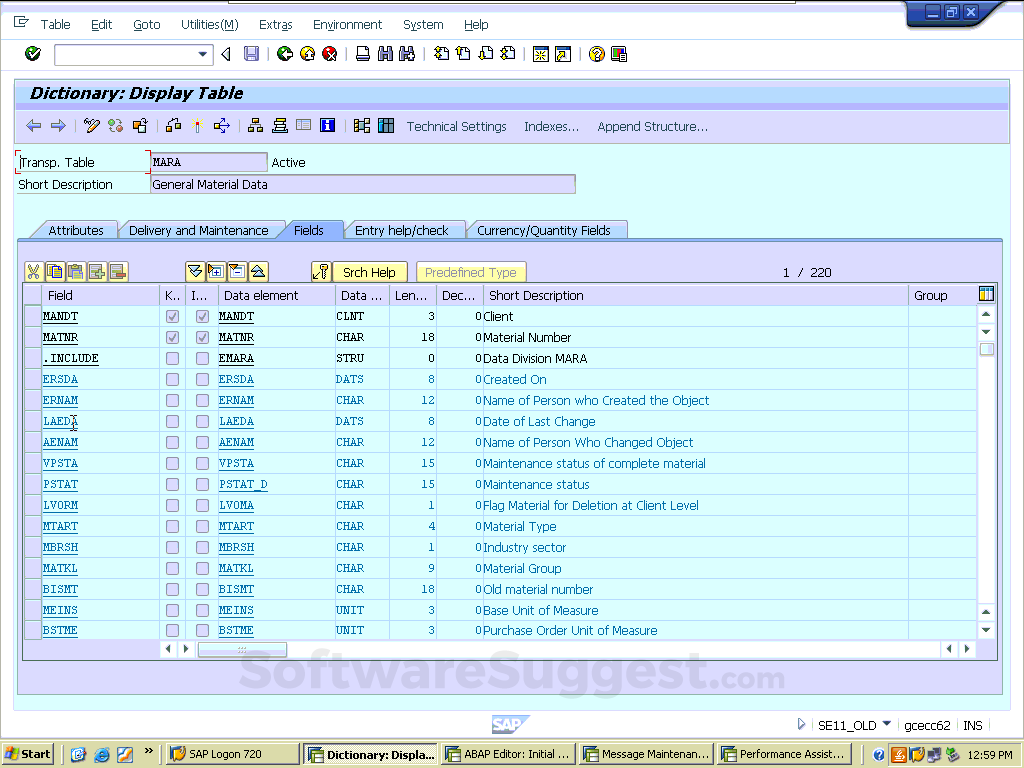The image size is (1024, 768).
Task: Click the previous object left arrow icon
Action: [33, 125]
